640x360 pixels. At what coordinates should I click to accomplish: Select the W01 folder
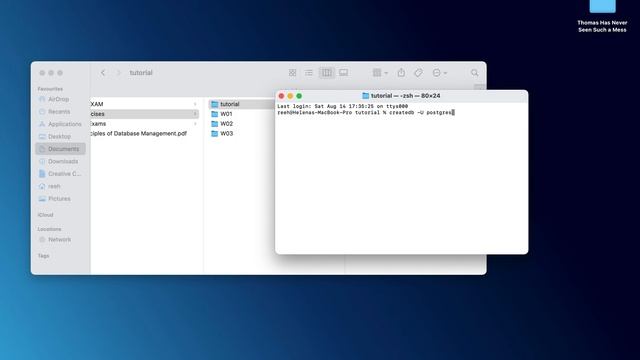click(222, 114)
